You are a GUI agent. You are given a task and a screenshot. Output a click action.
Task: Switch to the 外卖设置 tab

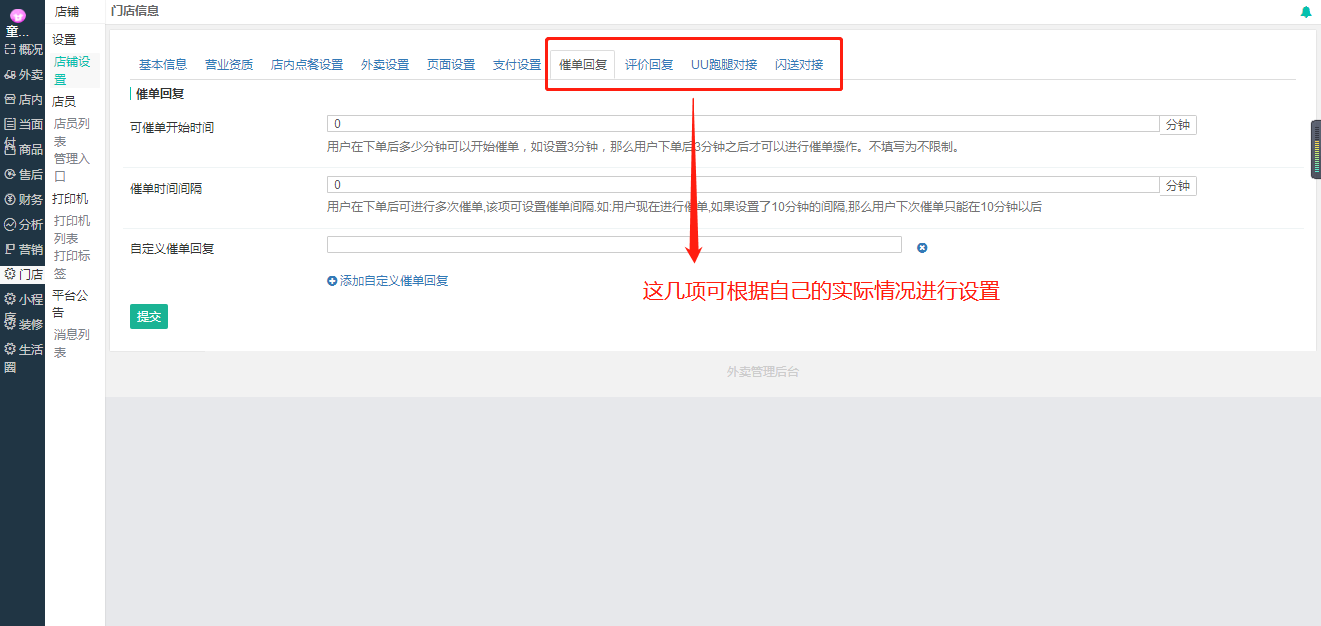[x=385, y=65]
